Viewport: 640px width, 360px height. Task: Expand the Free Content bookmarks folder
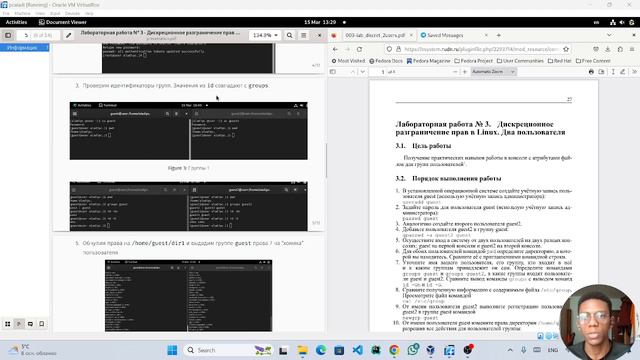click(x=593, y=61)
